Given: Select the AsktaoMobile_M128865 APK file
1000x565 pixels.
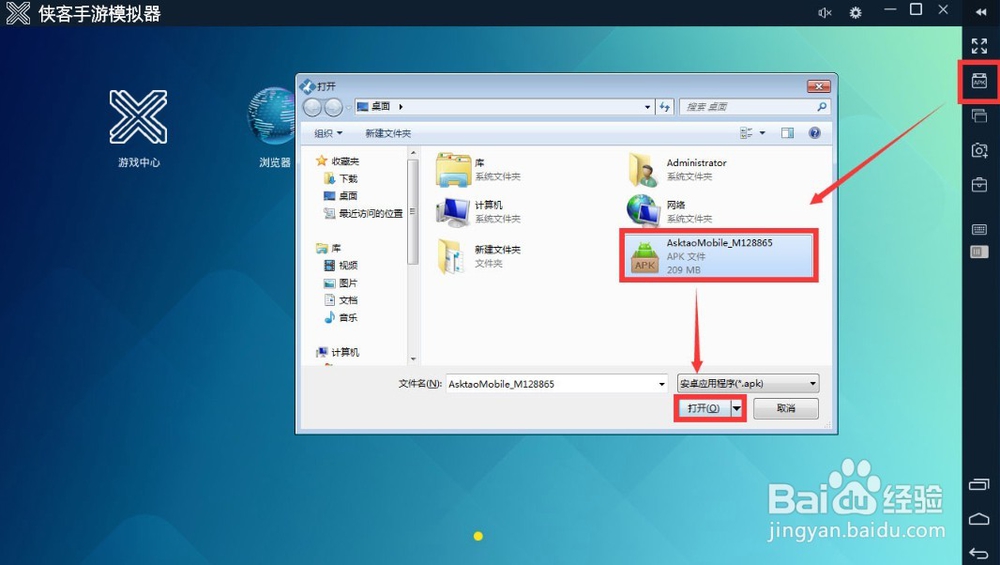Looking at the screenshot, I should tap(719, 256).
